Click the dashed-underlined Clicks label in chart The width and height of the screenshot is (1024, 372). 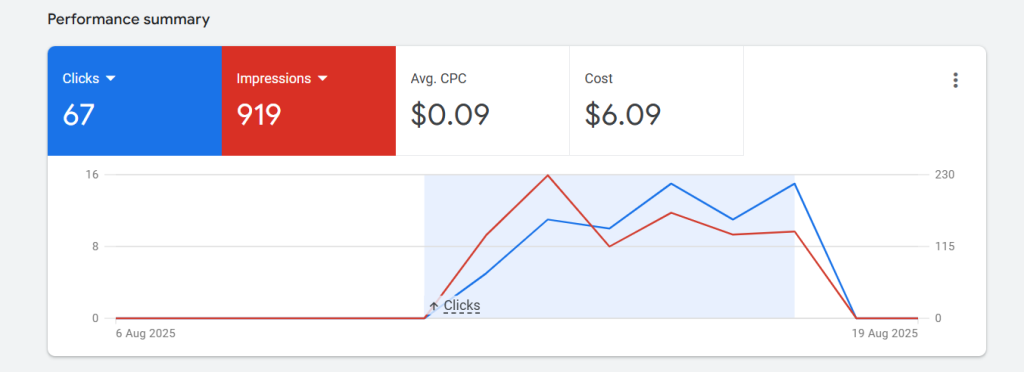(x=462, y=305)
